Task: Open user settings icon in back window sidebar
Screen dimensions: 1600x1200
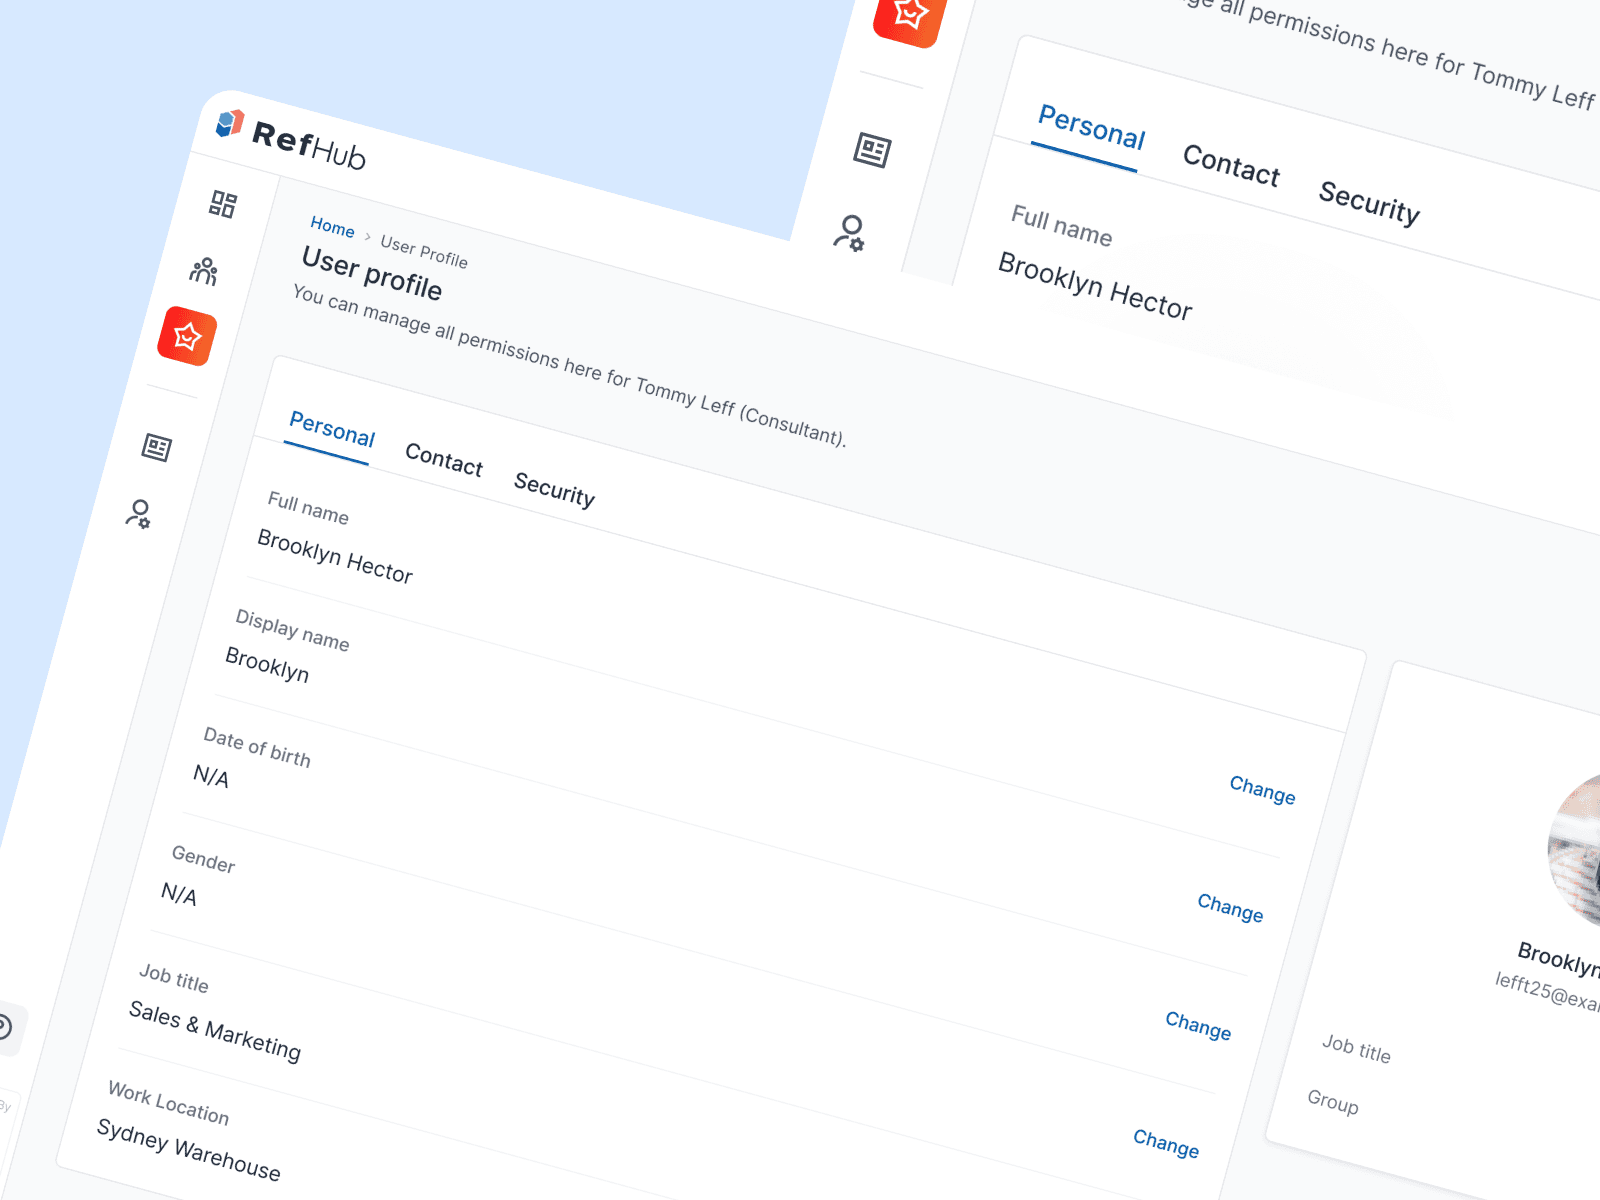Action: (x=850, y=233)
